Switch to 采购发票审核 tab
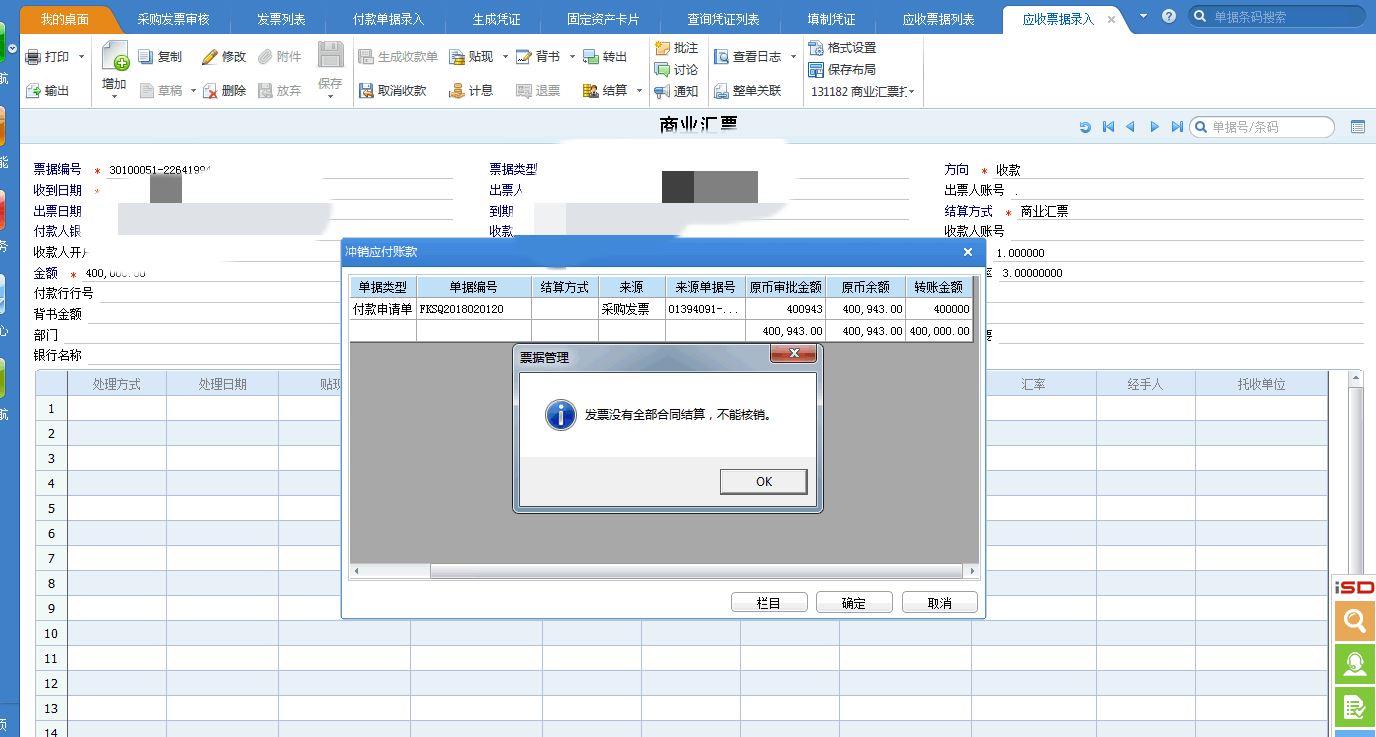1376x737 pixels. pos(173,19)
